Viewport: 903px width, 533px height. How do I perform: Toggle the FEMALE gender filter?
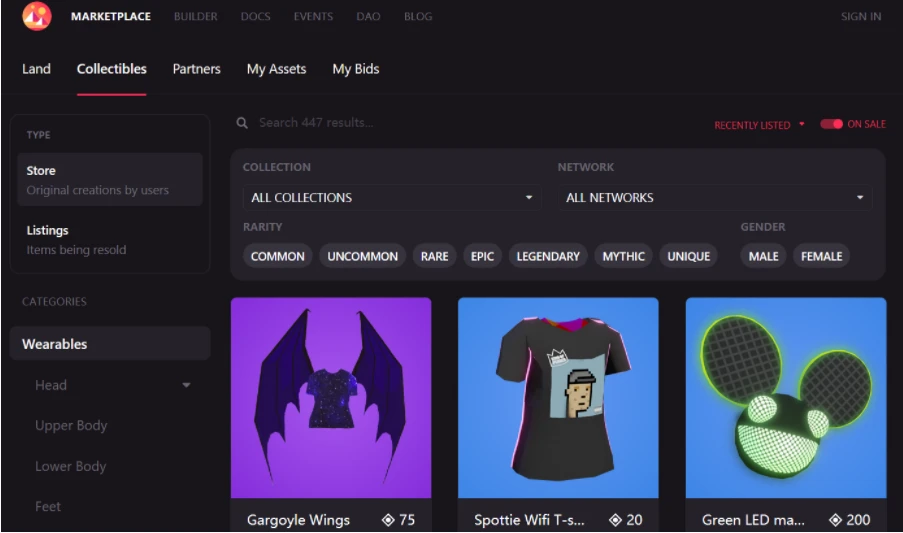point(821,256)
